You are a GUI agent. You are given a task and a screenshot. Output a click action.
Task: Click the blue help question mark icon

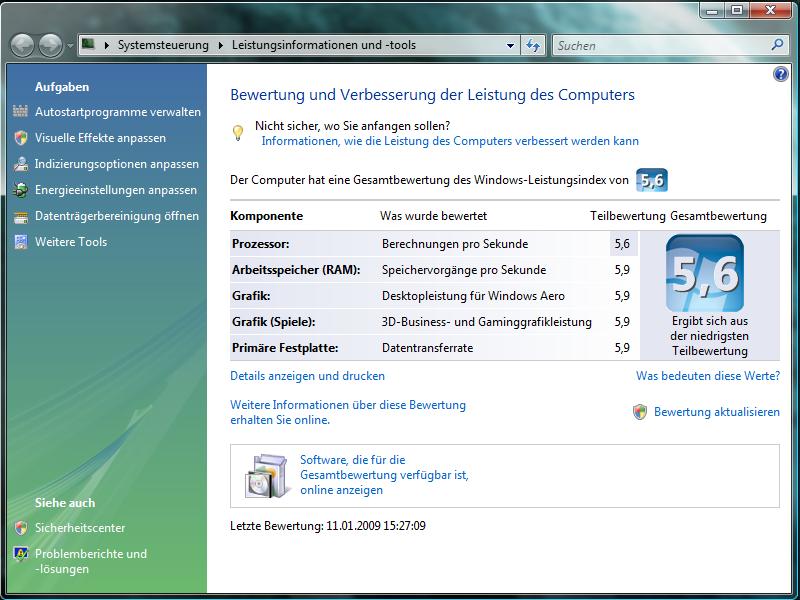781,74
